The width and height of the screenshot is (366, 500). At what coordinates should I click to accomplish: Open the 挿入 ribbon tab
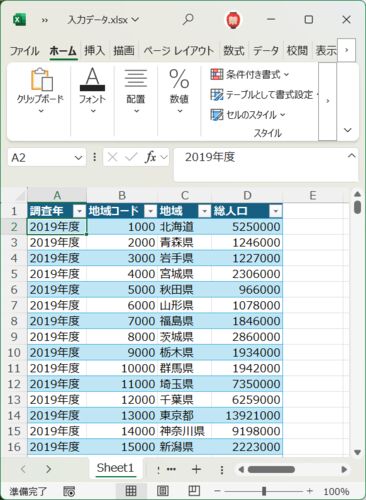[x=94, y=51]
